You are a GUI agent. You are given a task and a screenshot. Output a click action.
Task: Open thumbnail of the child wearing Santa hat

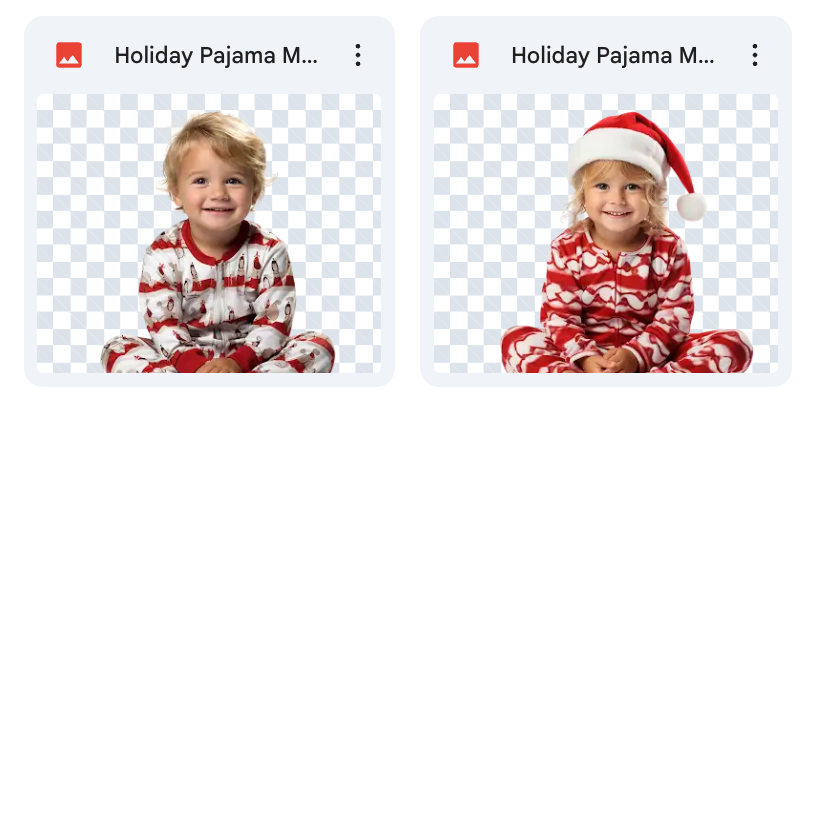pyautogui.click(x=606, y=233)
